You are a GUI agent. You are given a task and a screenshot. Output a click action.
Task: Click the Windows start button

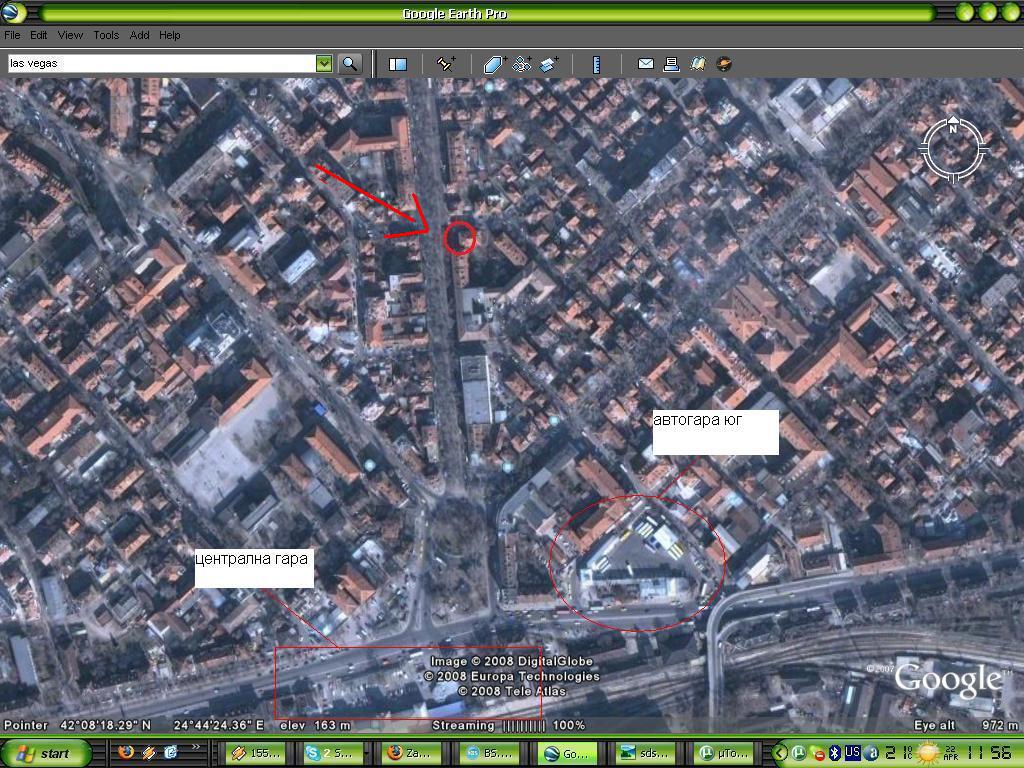44,753
